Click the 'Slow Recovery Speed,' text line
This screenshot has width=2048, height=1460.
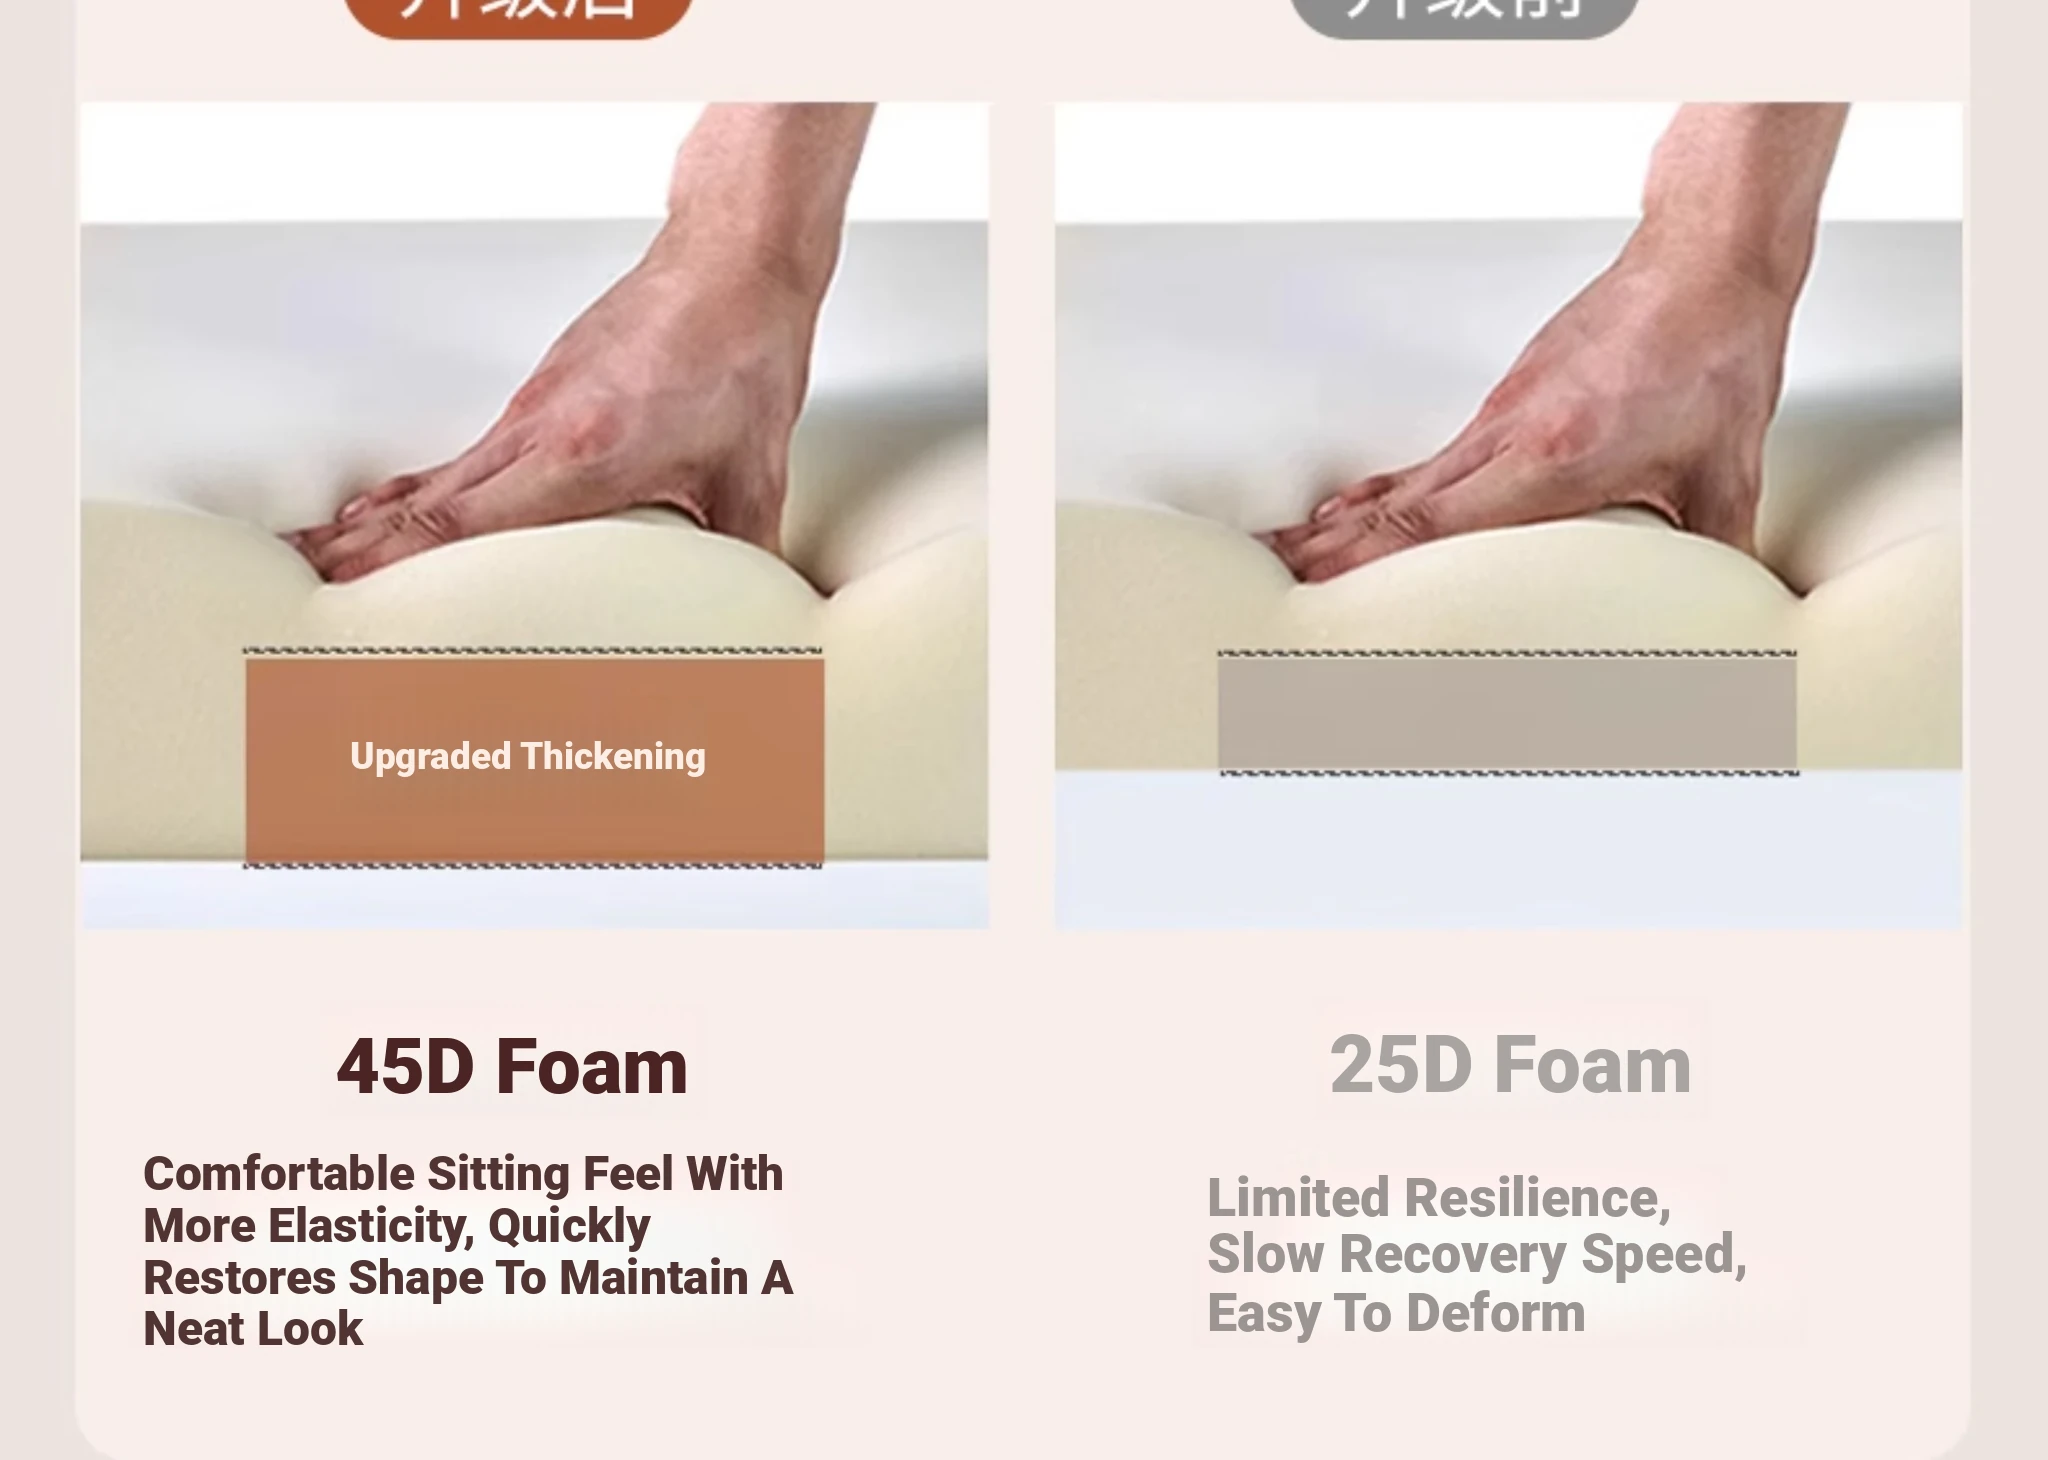1477,1255
